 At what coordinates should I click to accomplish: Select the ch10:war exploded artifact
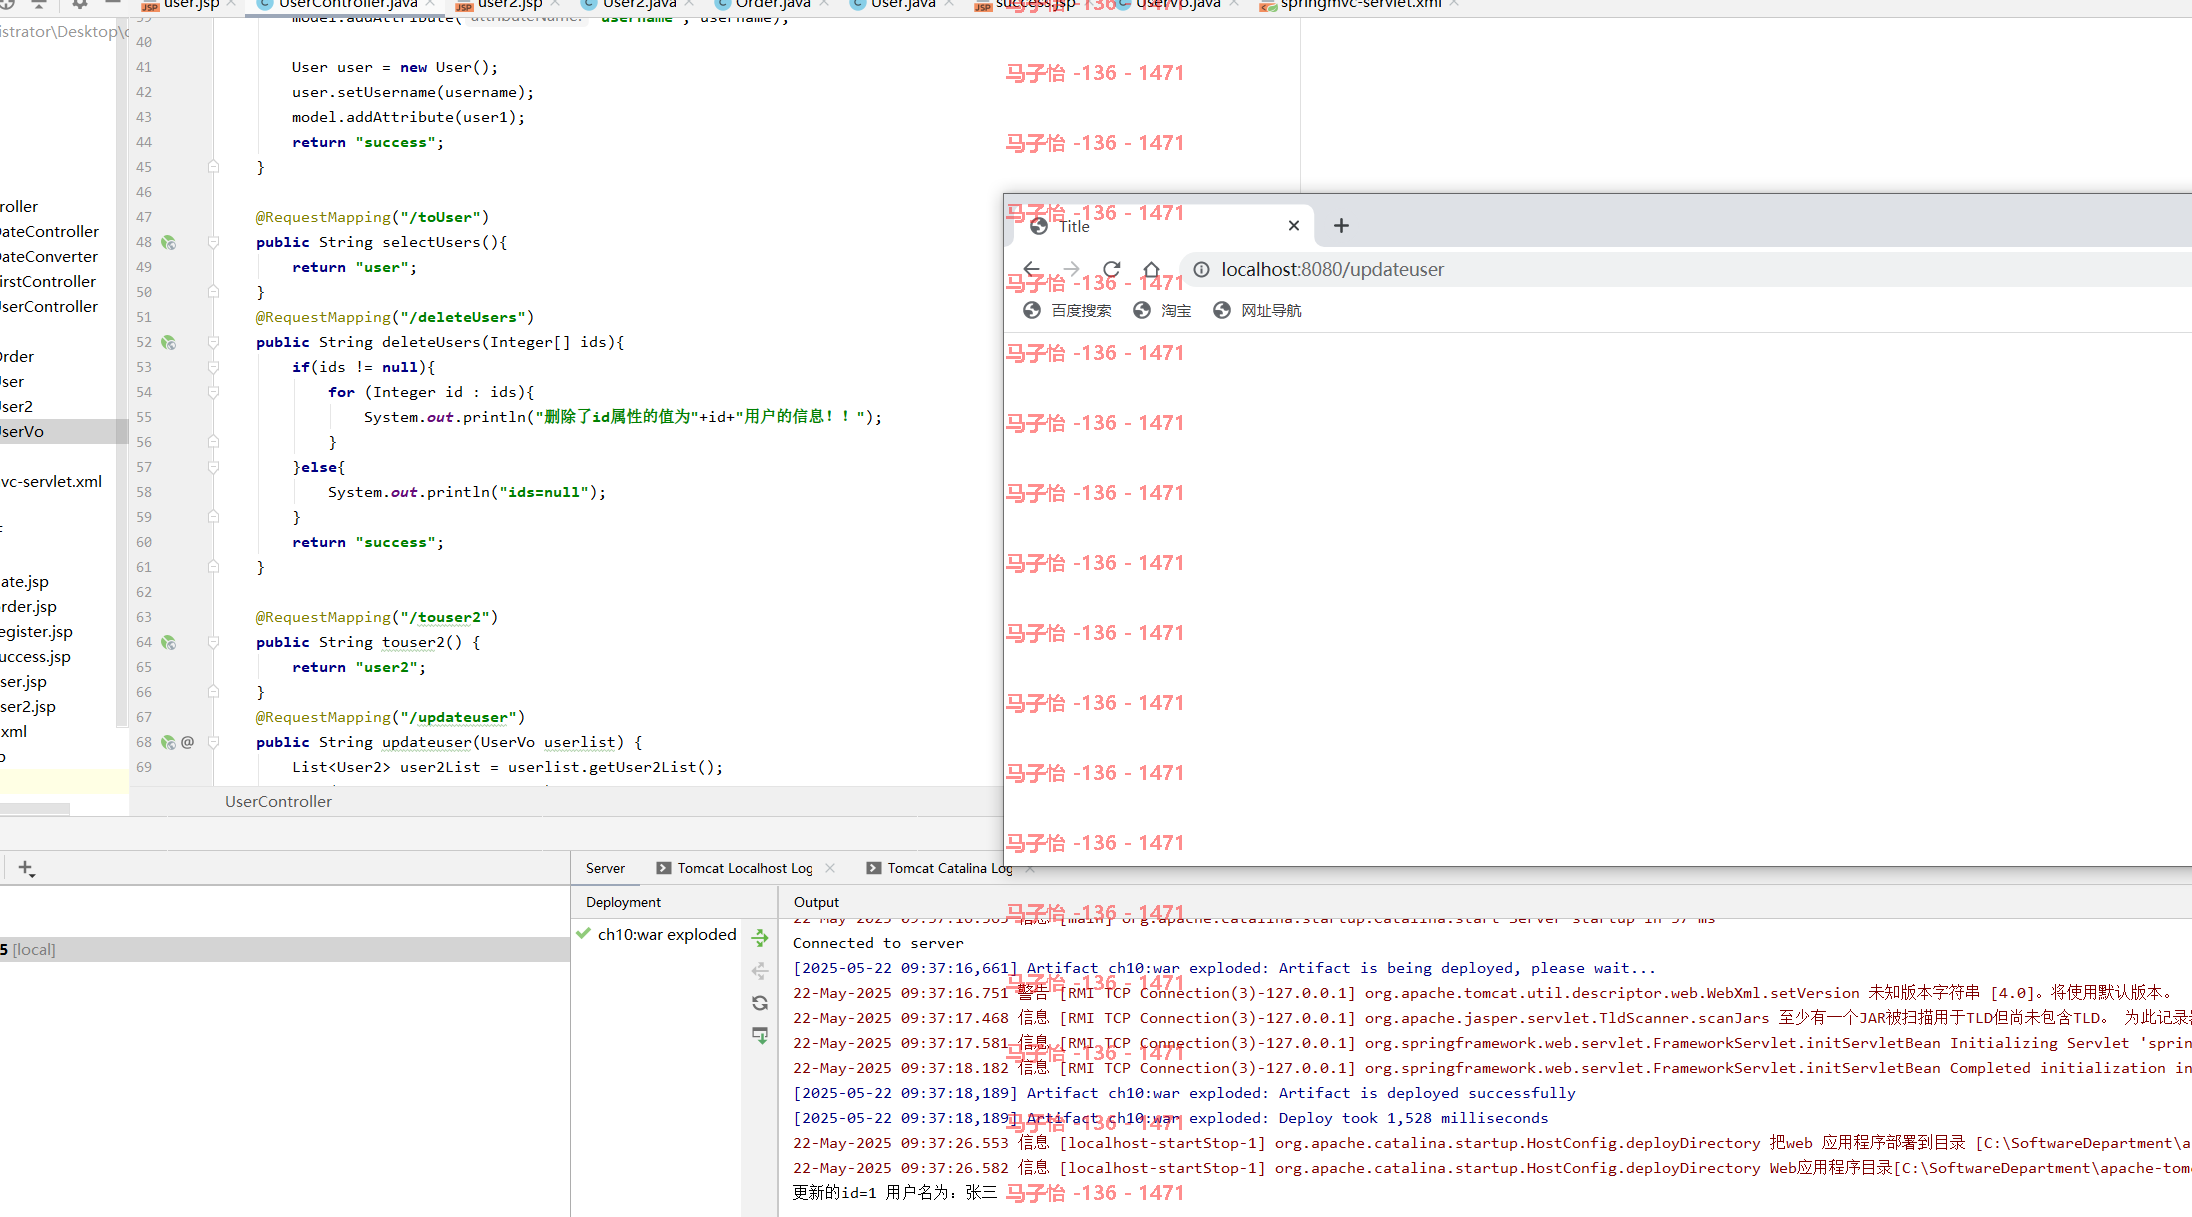point(656,934)
